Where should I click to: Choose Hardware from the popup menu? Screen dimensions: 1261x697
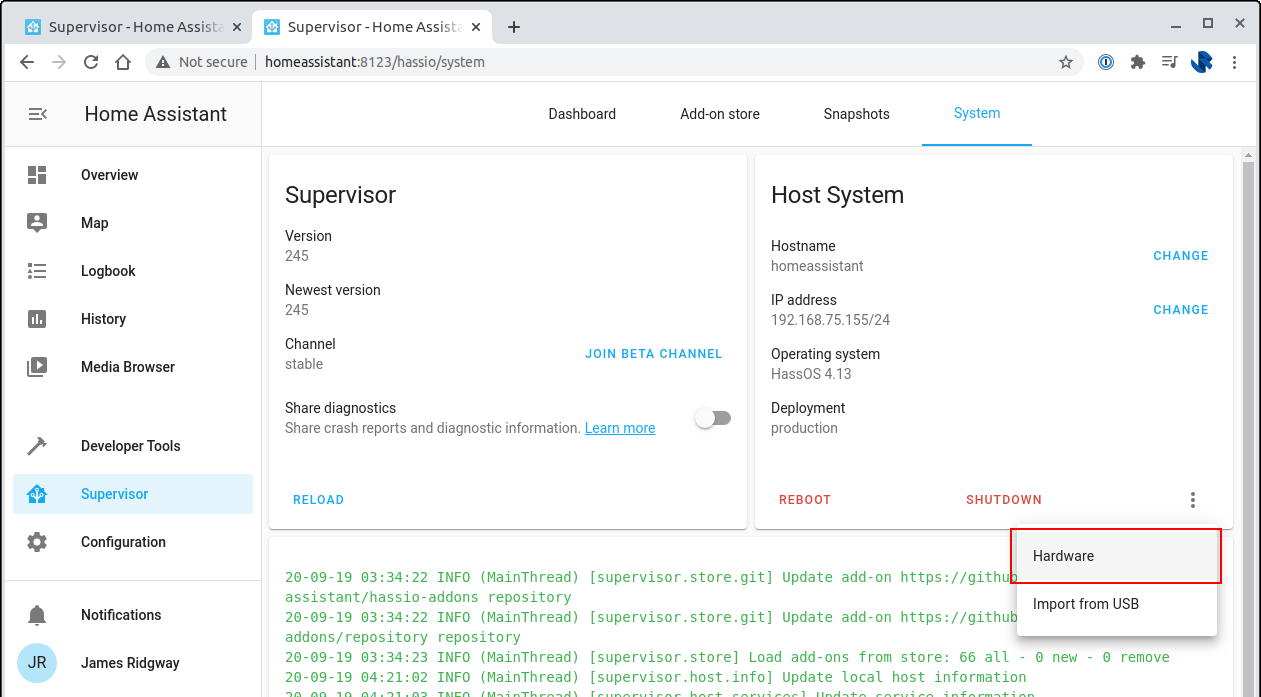click(x=1117, y=556)
